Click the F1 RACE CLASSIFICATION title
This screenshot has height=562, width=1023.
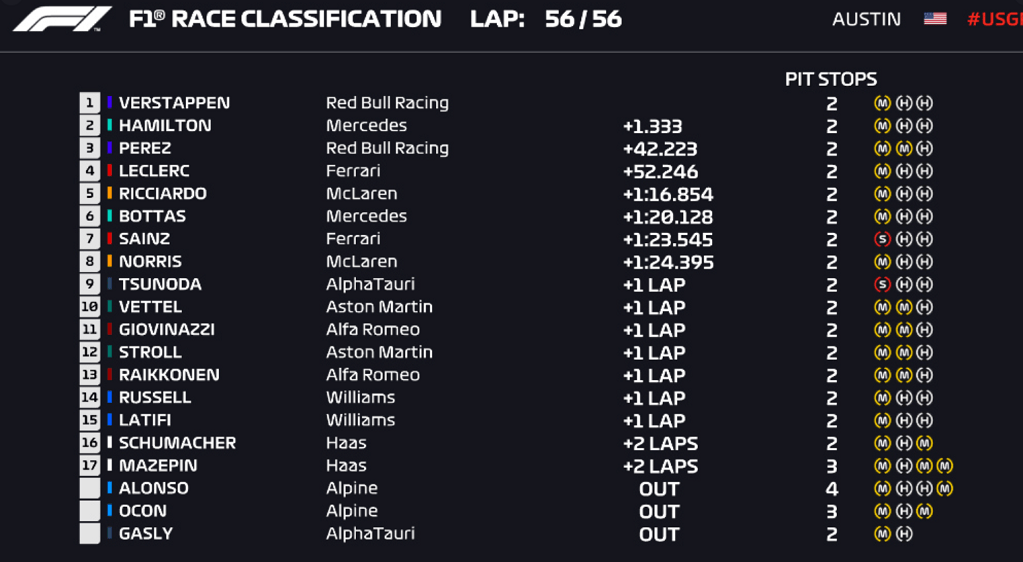[x=285, y=19]
